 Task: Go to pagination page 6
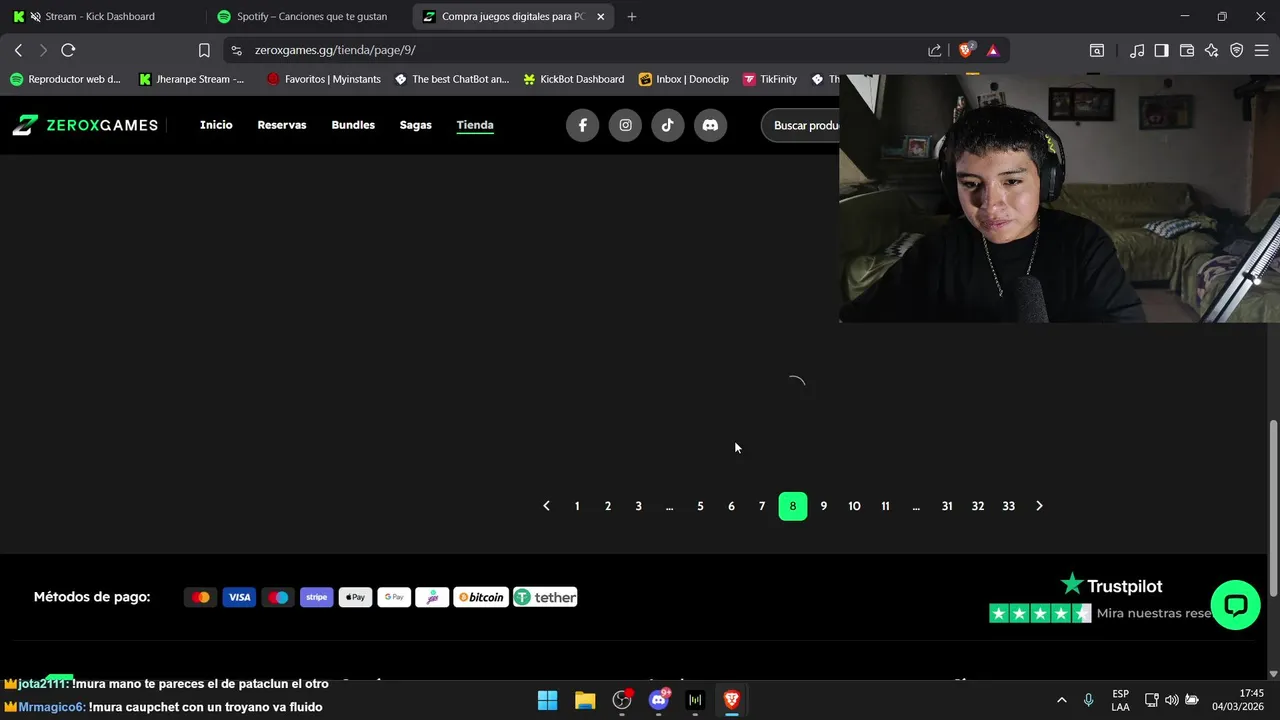[731, 506]
